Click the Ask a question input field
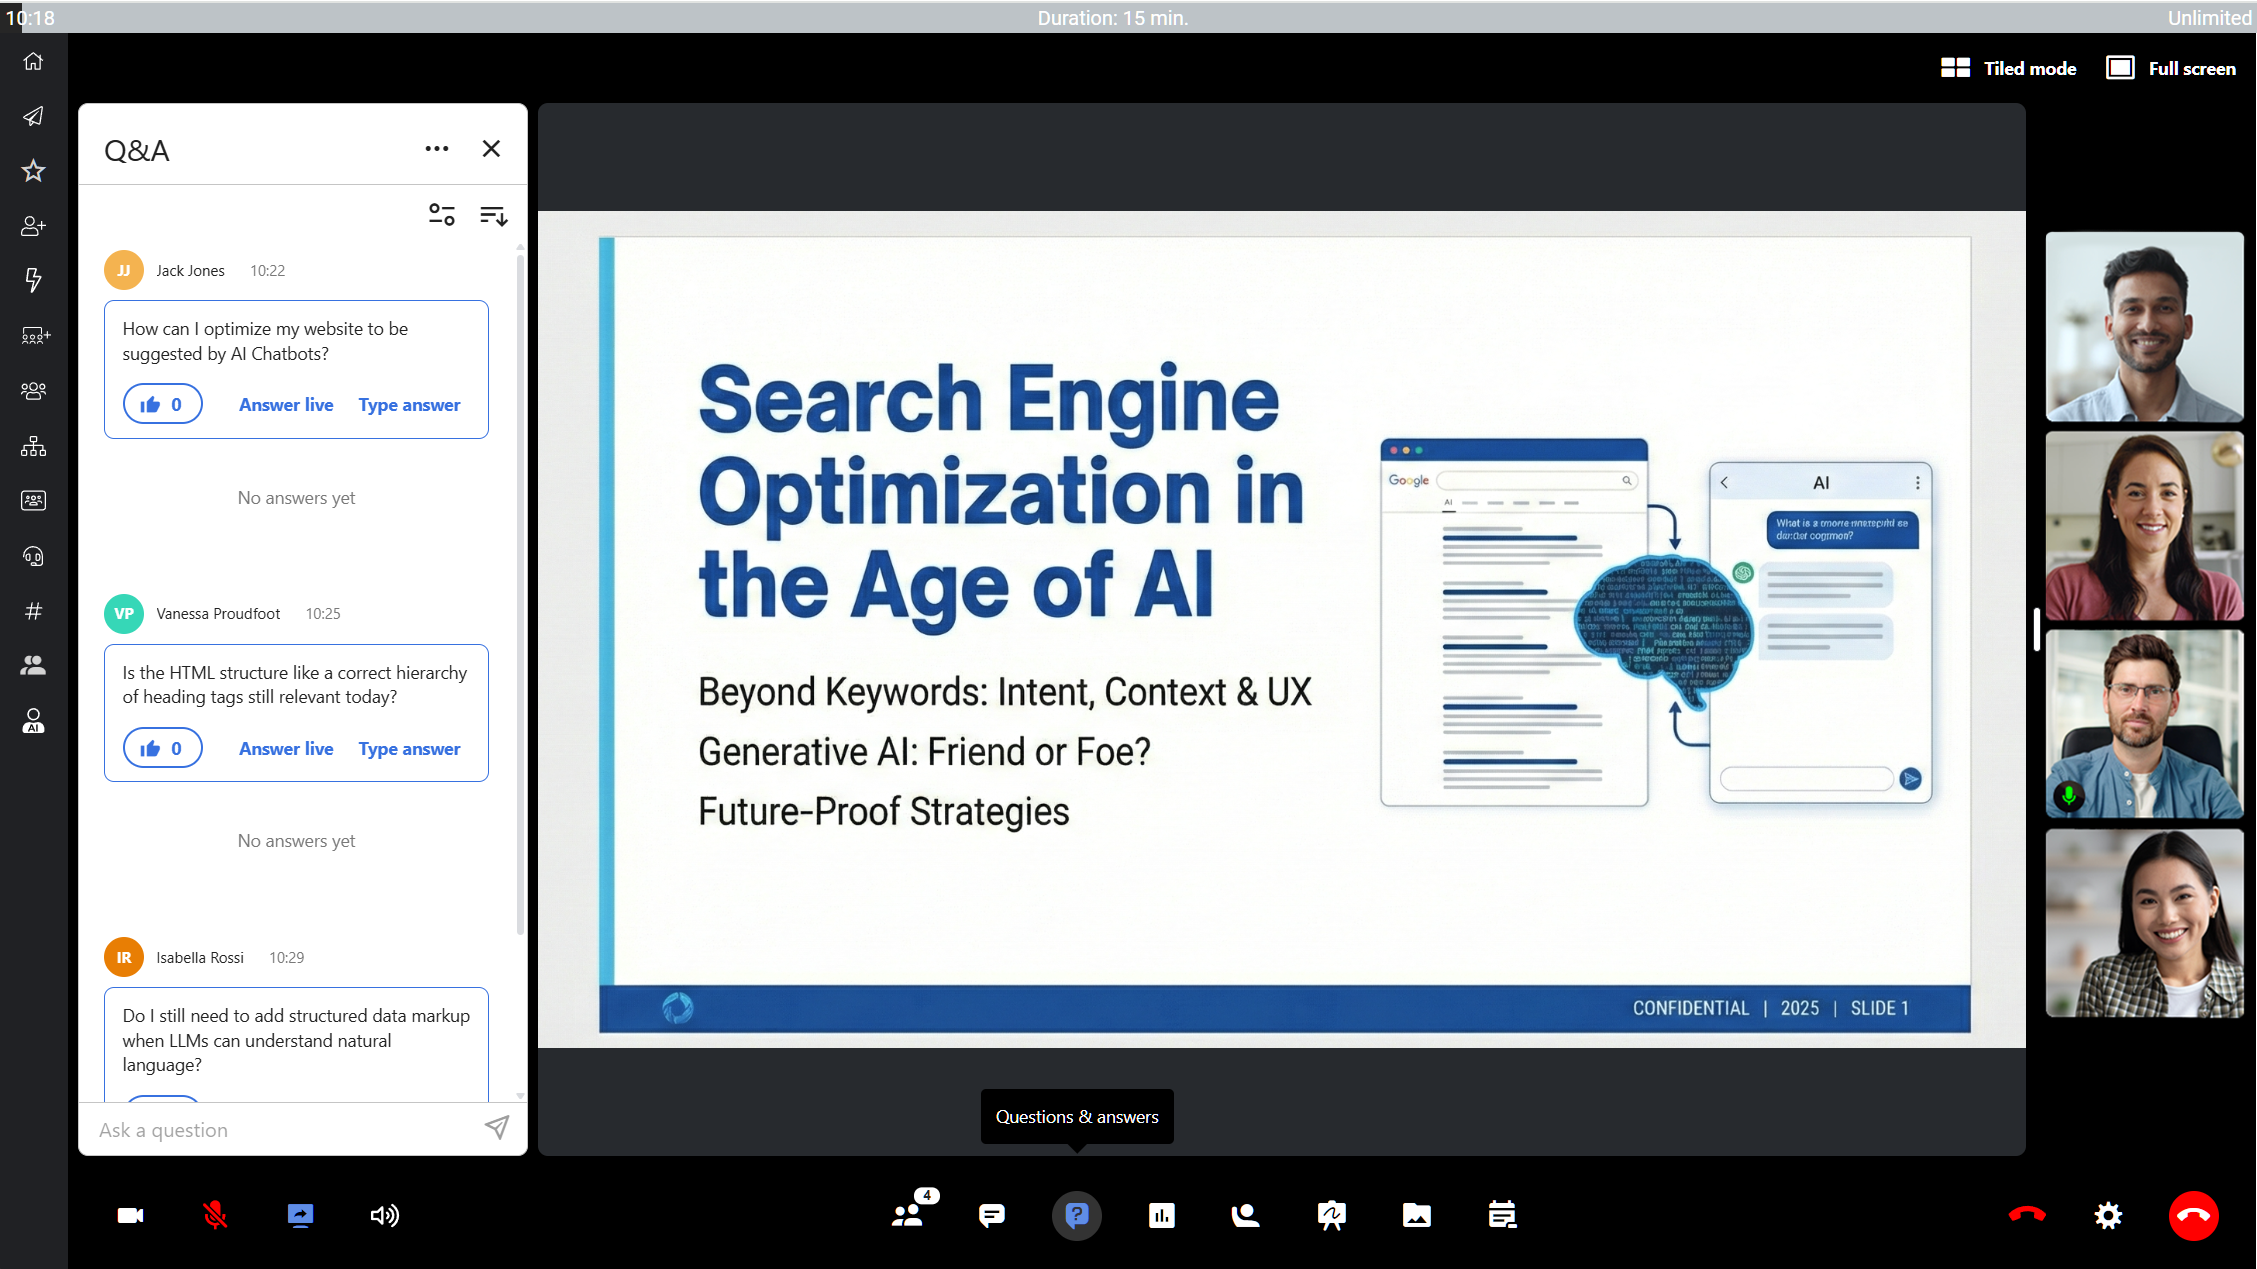The height and width of the screenshot is (1269, 2257). pos(280,1130)
